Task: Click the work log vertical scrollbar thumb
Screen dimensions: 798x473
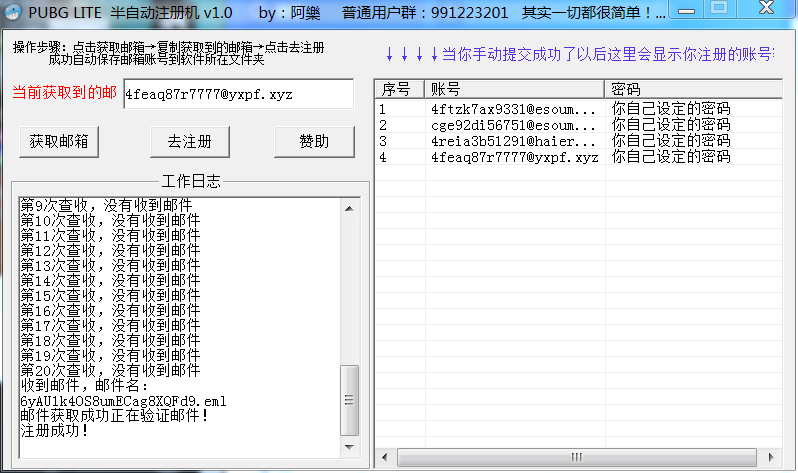Action: tap(349, 400)
